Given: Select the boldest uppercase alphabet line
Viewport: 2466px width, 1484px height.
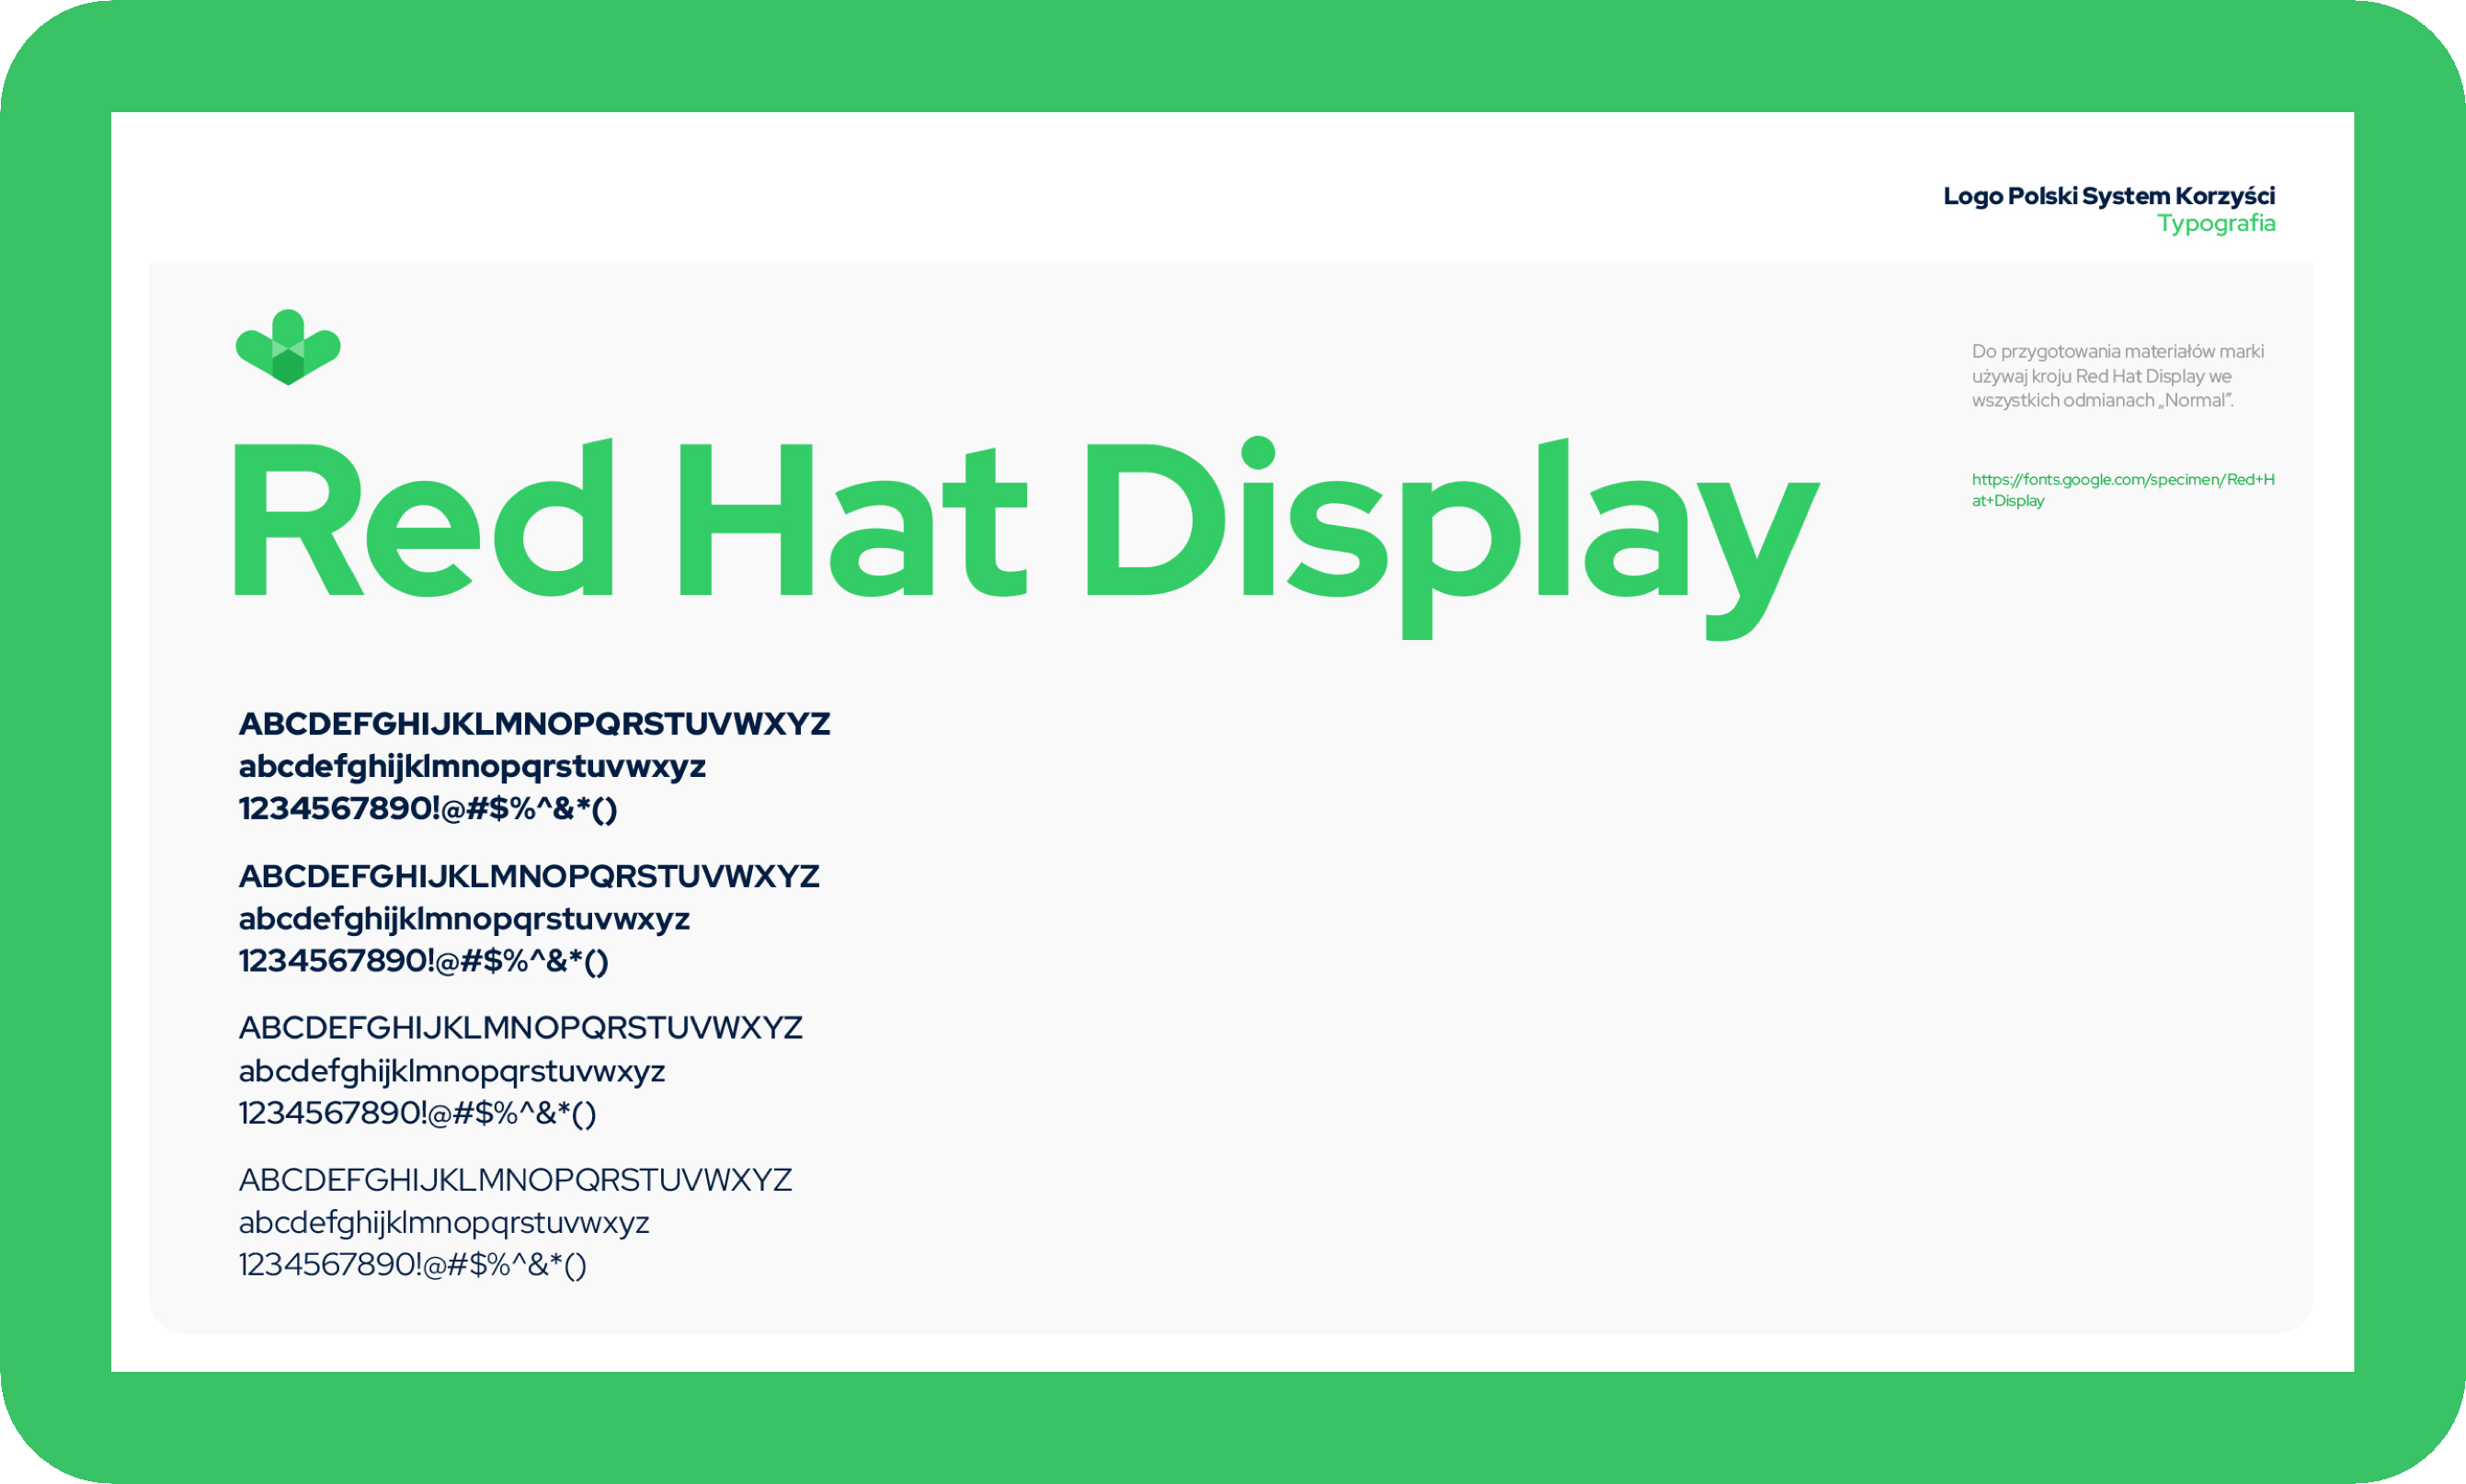Looking at the screenshot, I should (534, 724).
